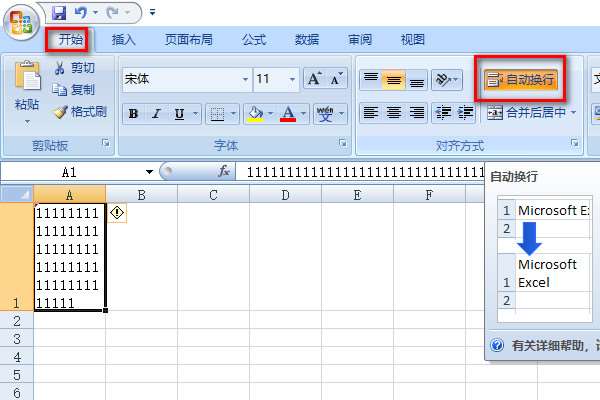The height and width of the screenshot is (400, 600).
Task: Switch to the 视图 tab
Action: point(412,39)
